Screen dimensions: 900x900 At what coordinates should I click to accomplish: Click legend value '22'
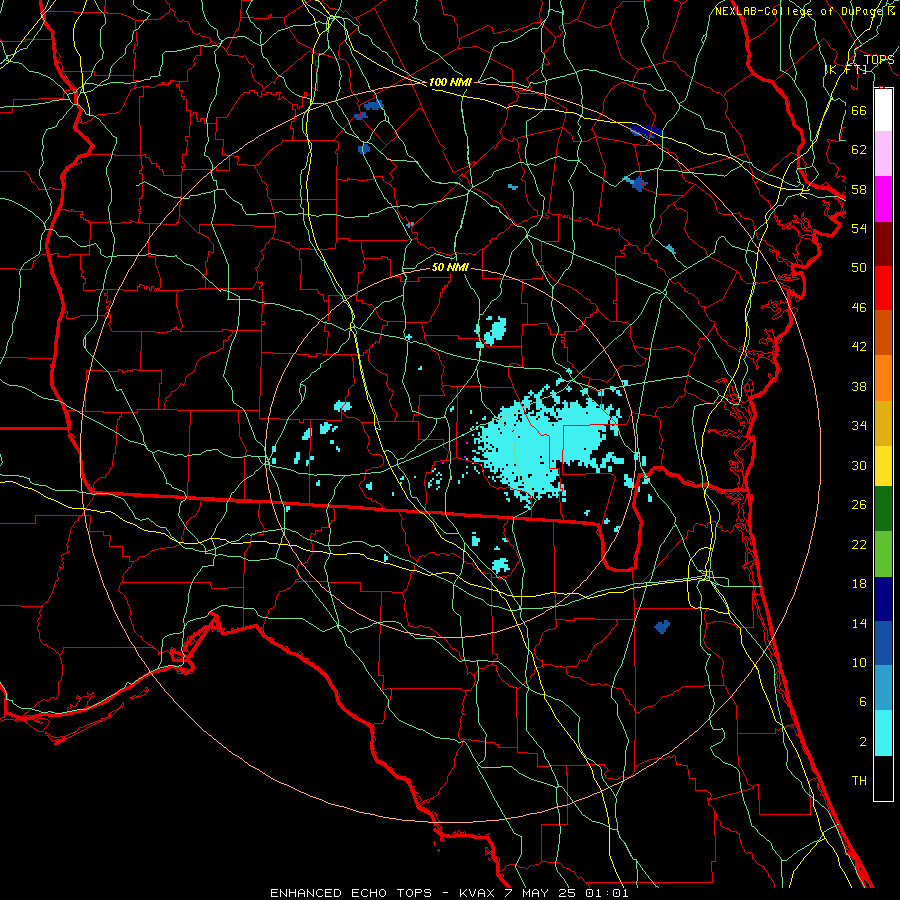click(859, 544)
